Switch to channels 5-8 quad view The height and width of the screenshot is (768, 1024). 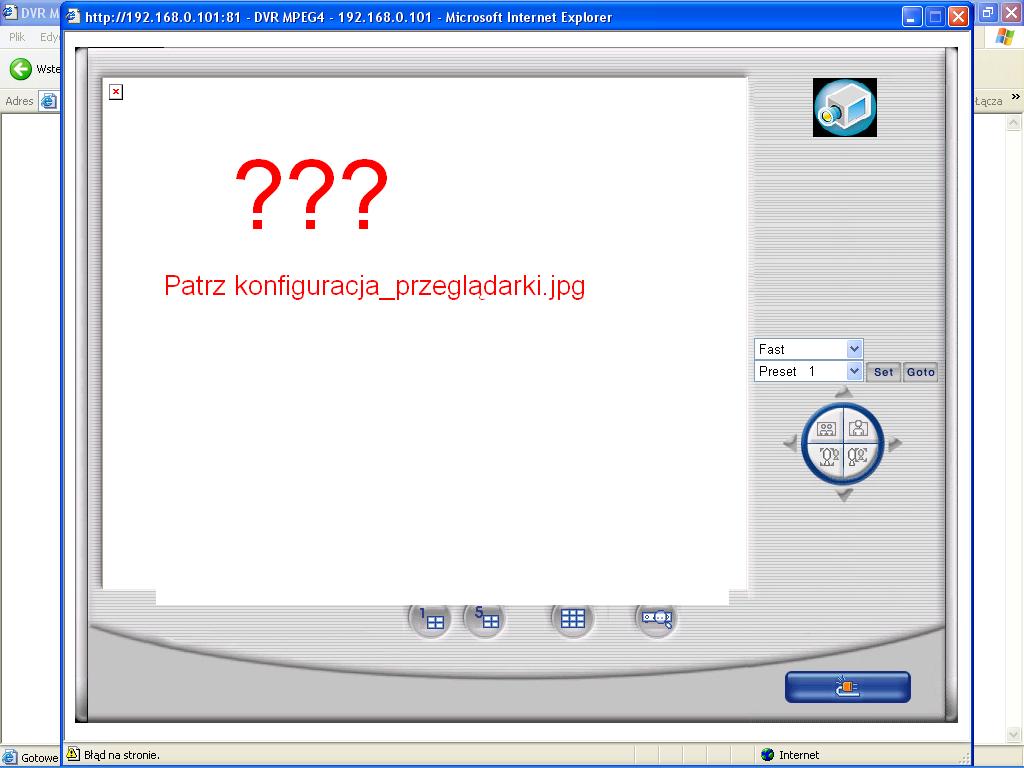tap(486, 619)
